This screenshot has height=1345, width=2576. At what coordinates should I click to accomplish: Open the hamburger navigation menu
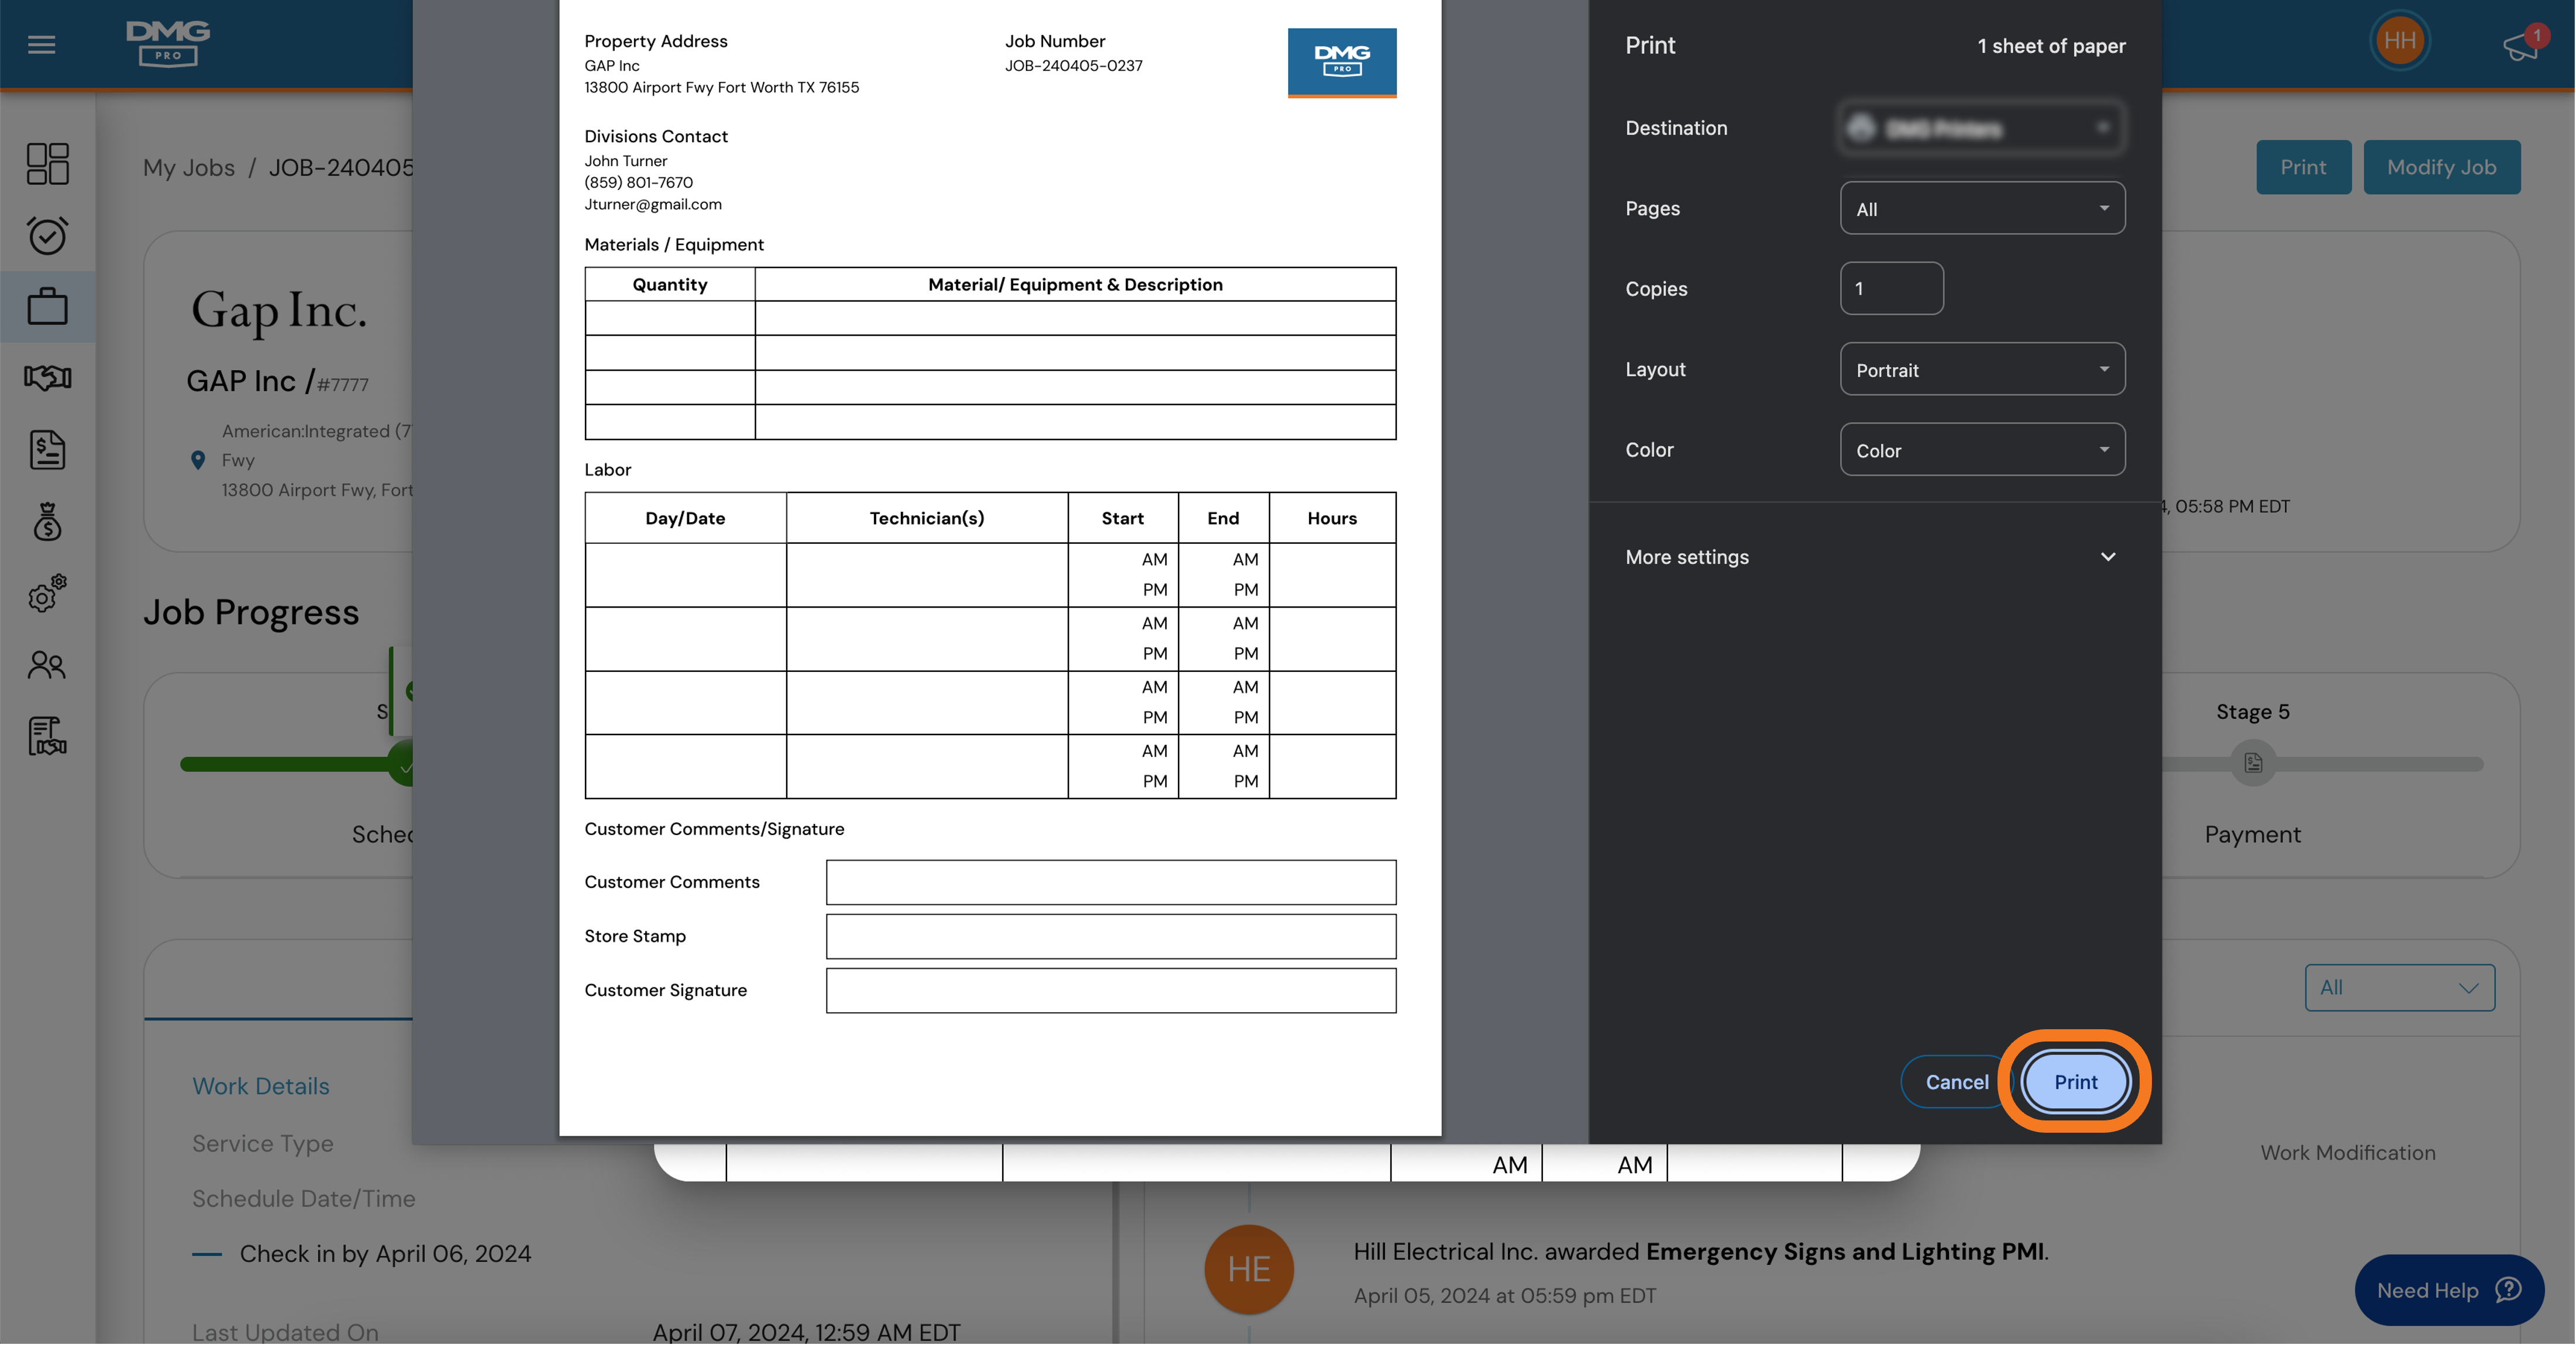tap(41, 44)
